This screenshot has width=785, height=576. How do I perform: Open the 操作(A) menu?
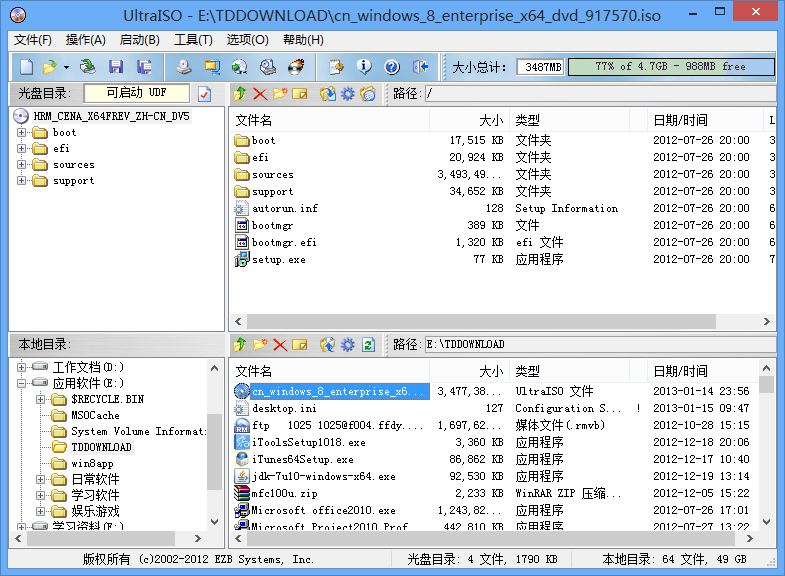86,40
